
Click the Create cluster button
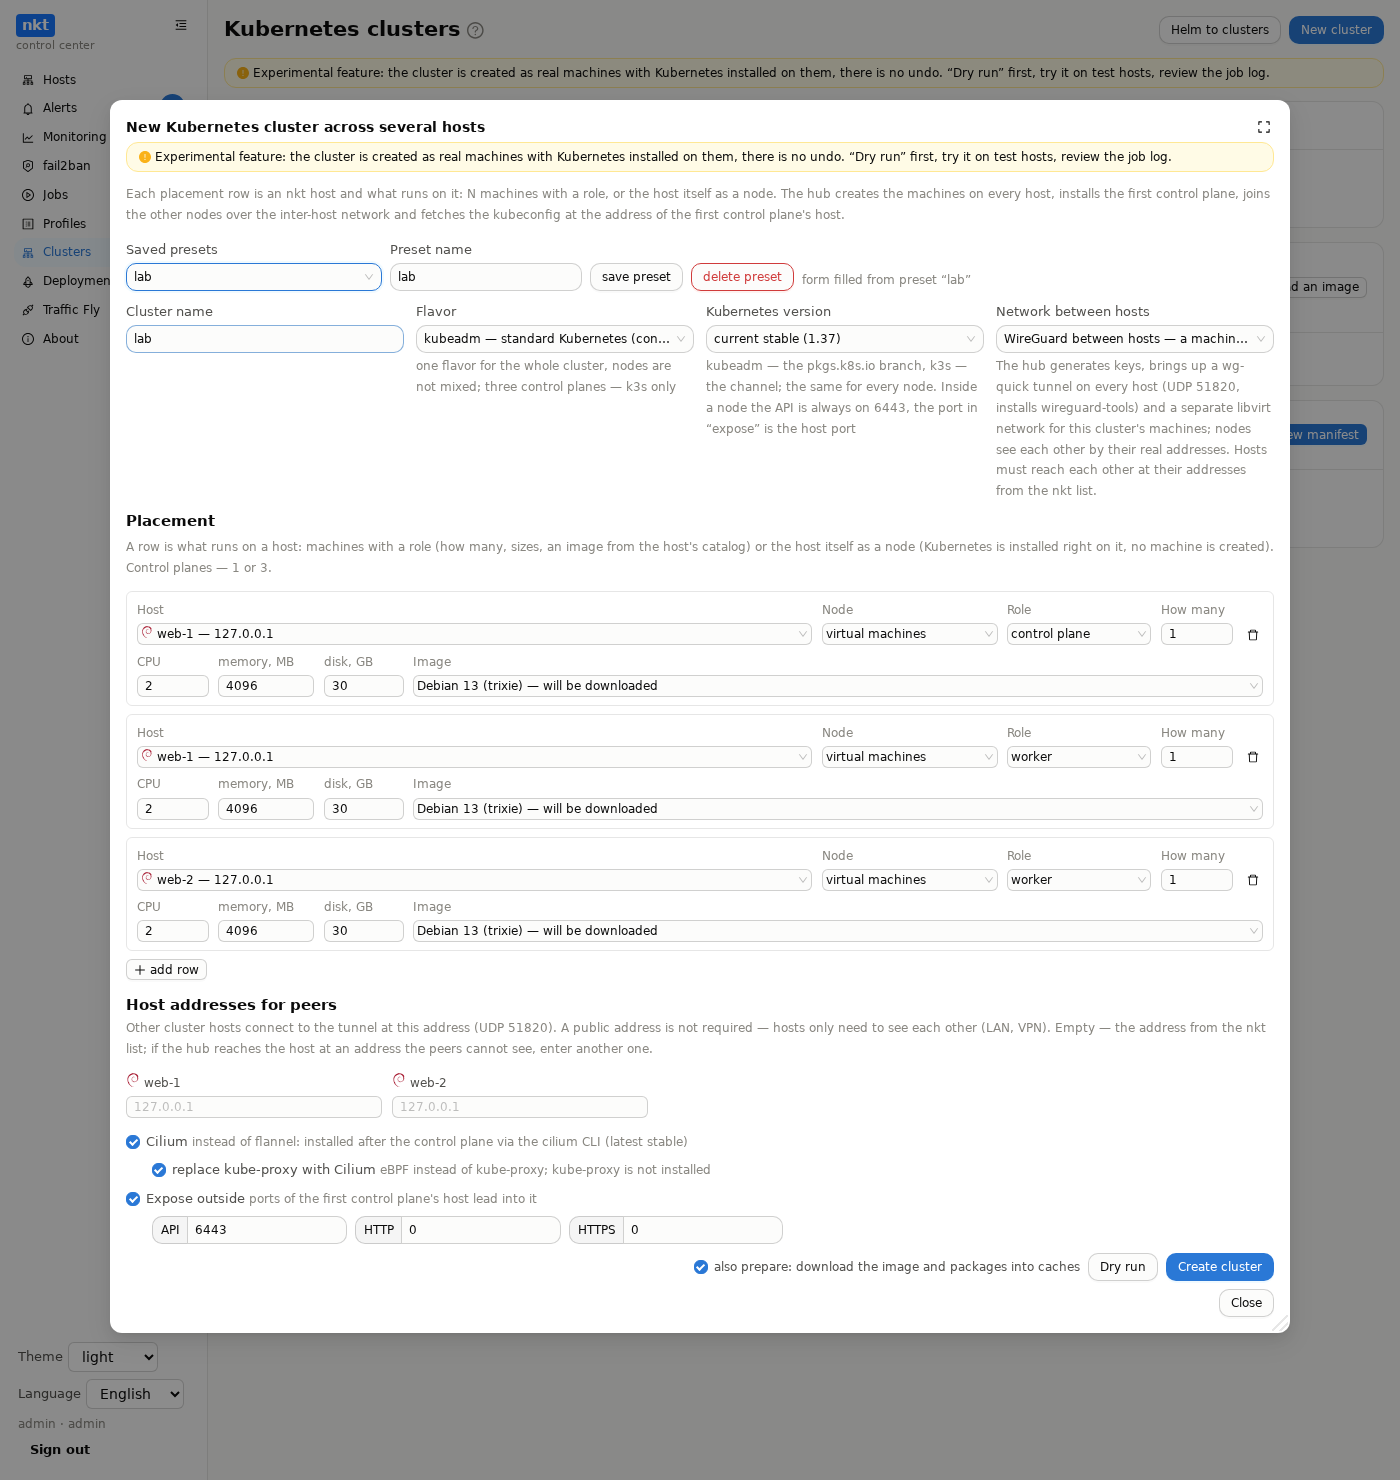click(1220, 1267)
